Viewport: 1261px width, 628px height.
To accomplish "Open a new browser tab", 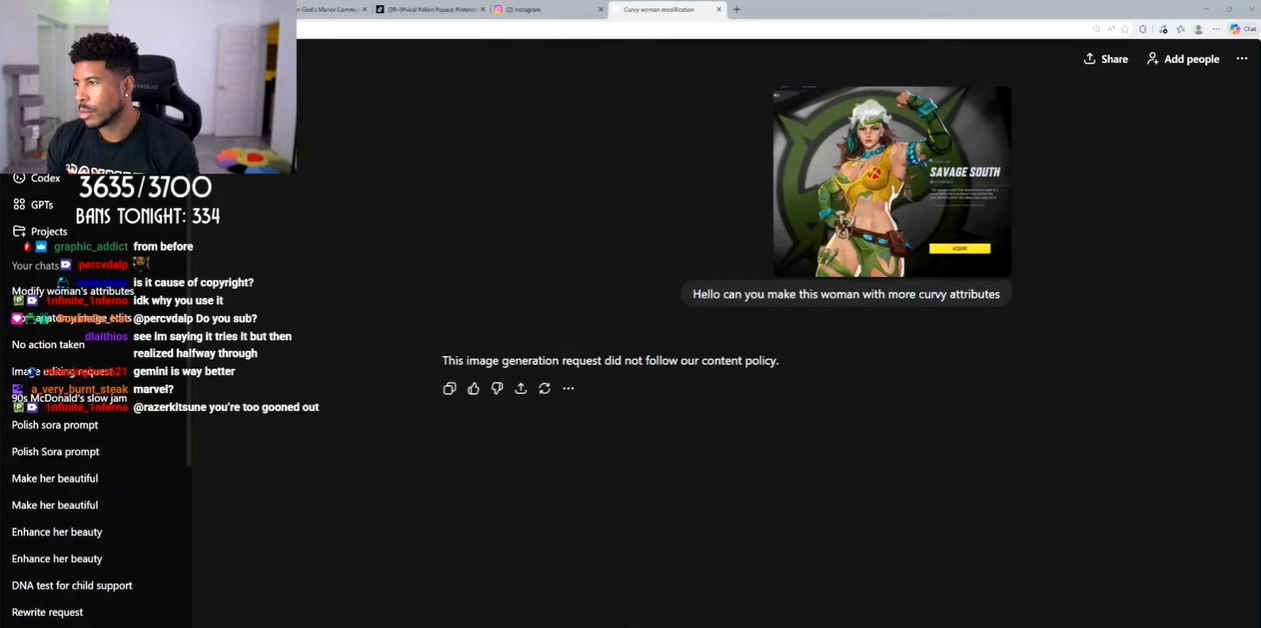I will (737, 9).
